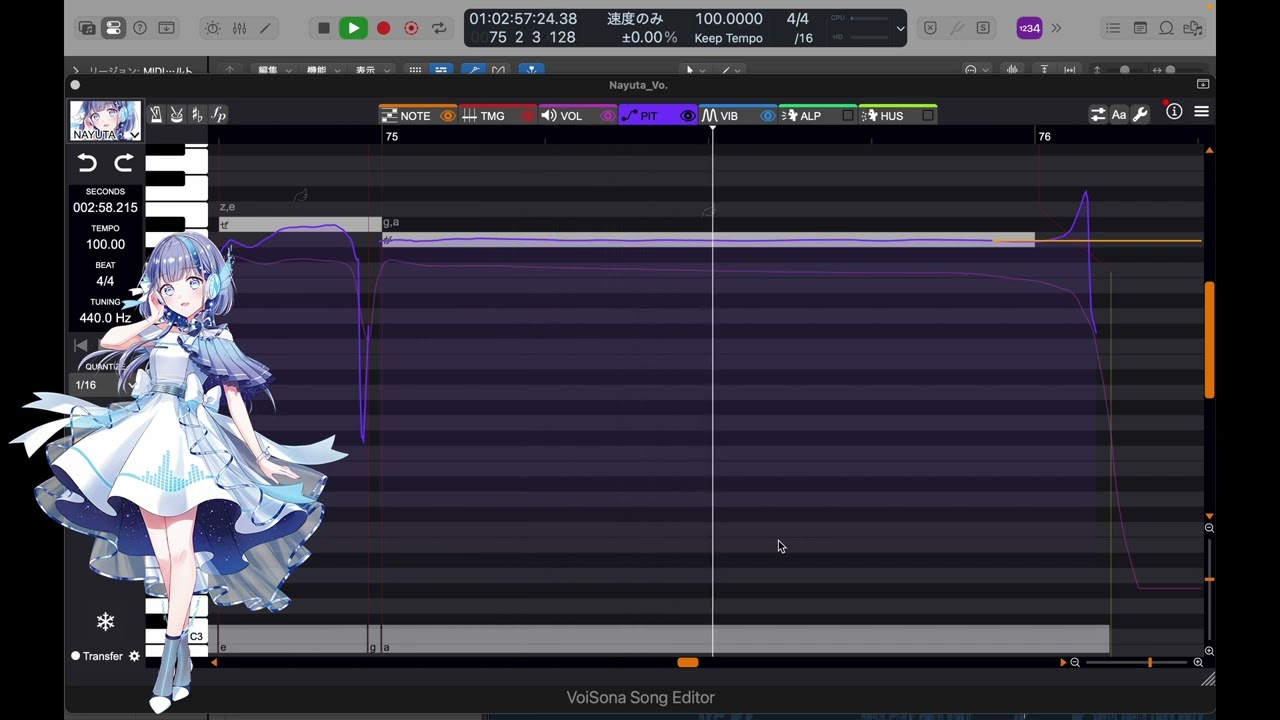The height and width of the screenshot is (720, 1280).
Task: Click the Stop button in Logic transport
Action: (x=323, y=28)
